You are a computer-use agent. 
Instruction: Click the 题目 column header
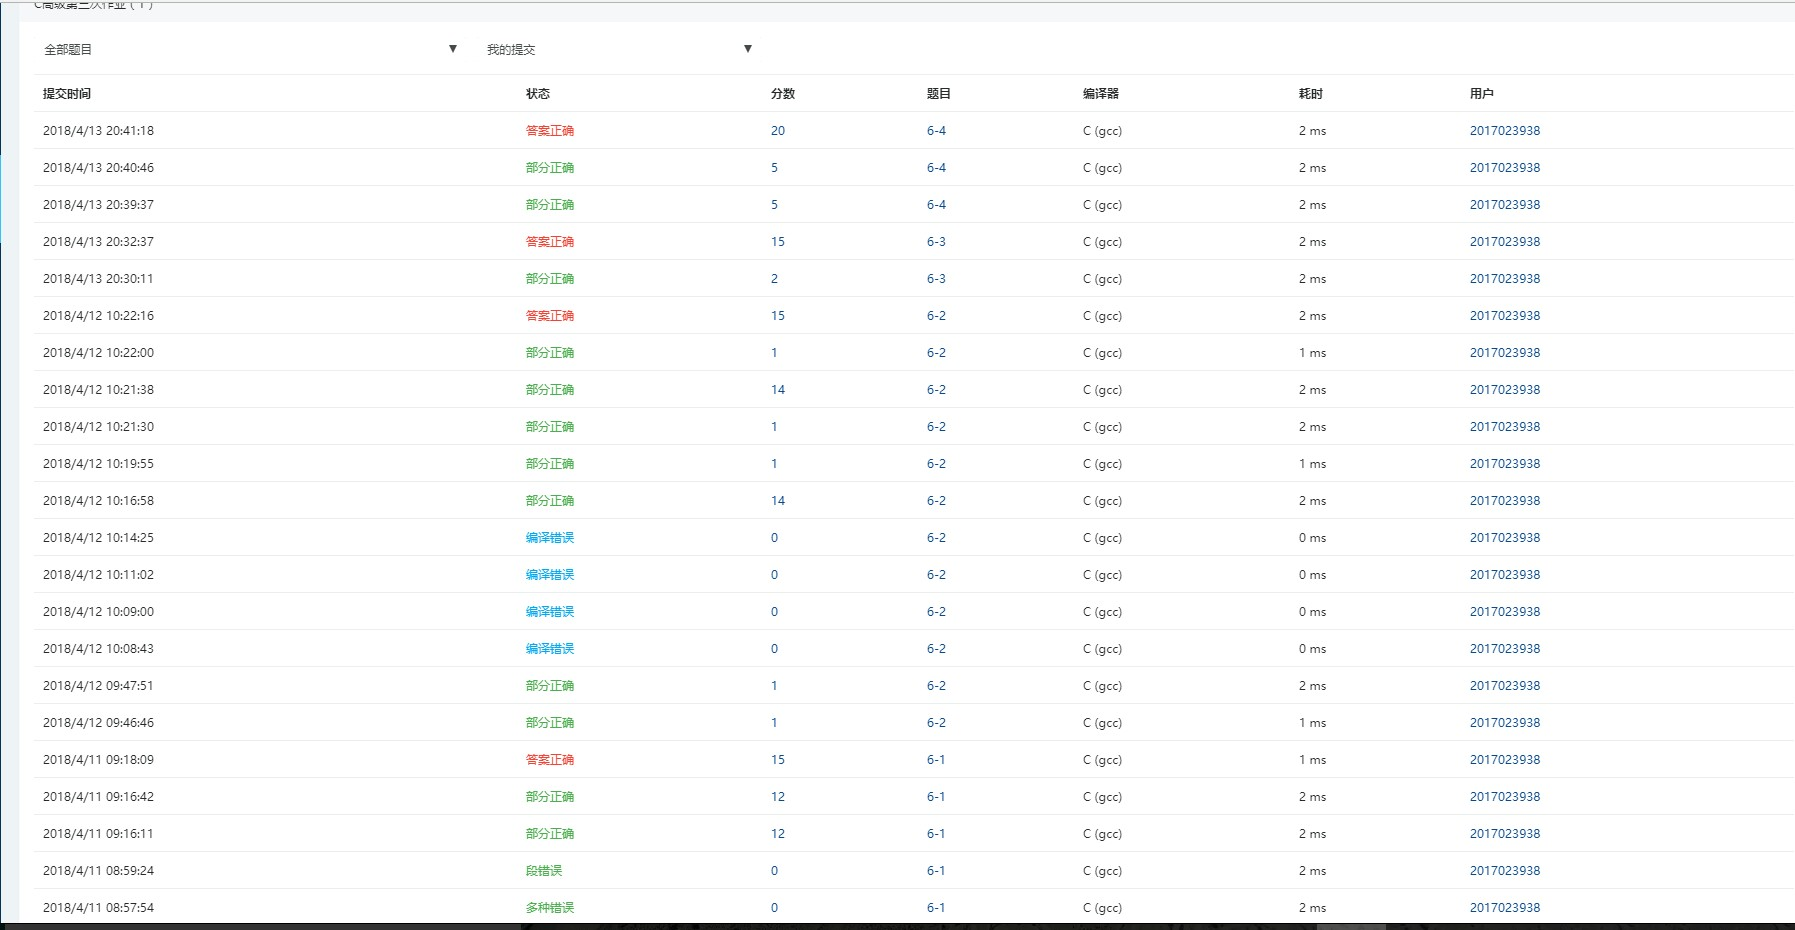939,94
